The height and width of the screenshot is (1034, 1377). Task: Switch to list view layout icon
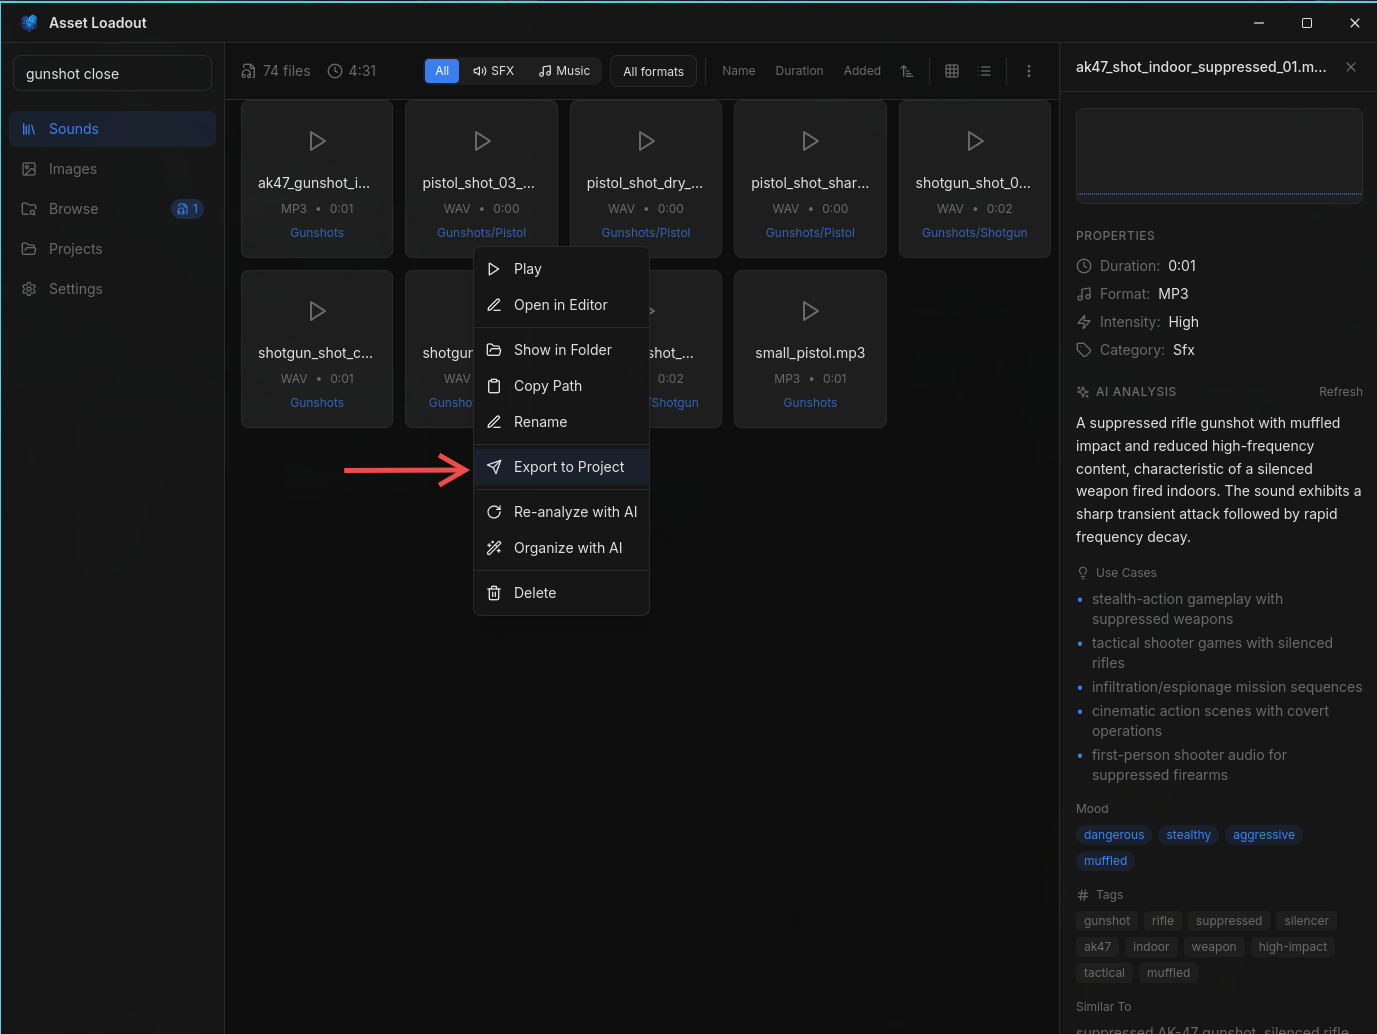[x=985, y=71]
